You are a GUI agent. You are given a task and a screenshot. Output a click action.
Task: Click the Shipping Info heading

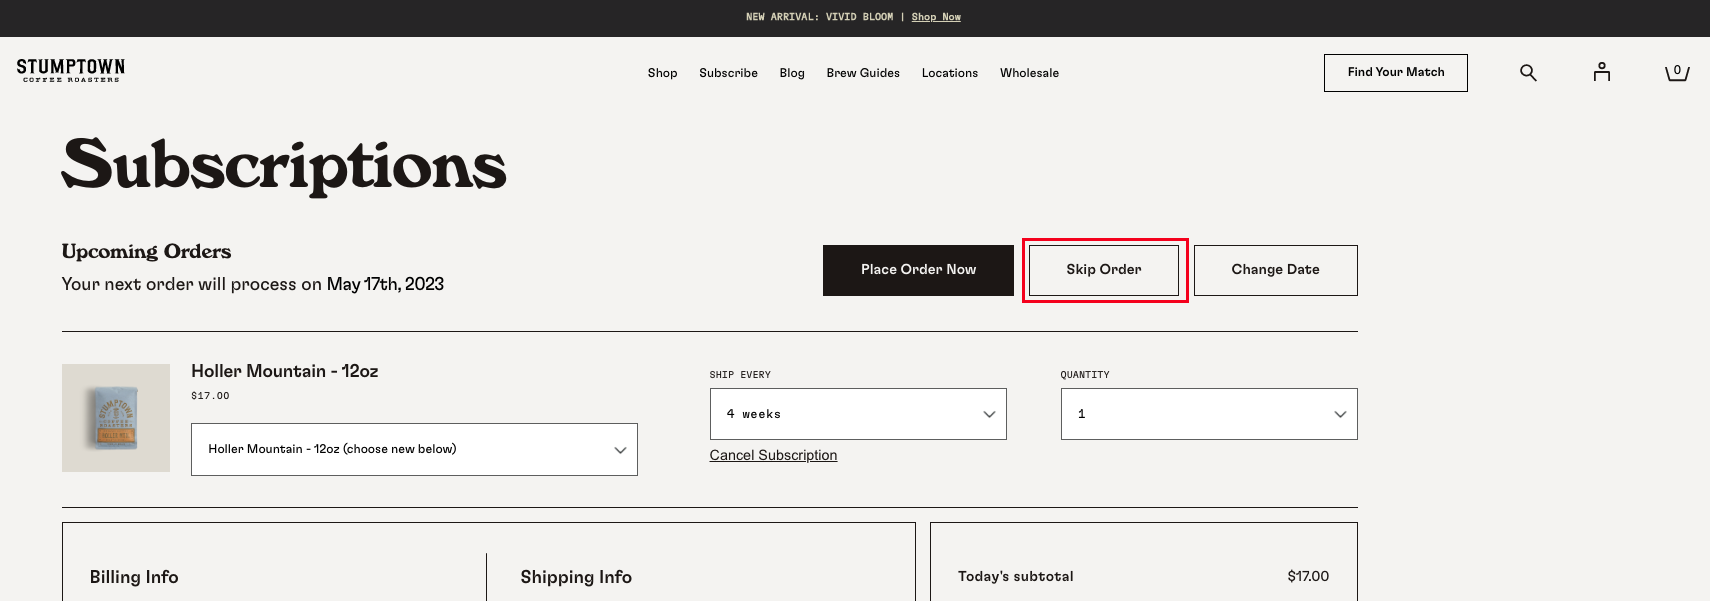click(576, 577)
